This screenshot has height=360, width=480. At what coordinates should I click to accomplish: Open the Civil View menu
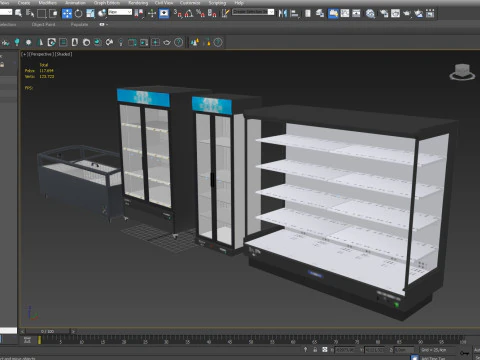164,3
